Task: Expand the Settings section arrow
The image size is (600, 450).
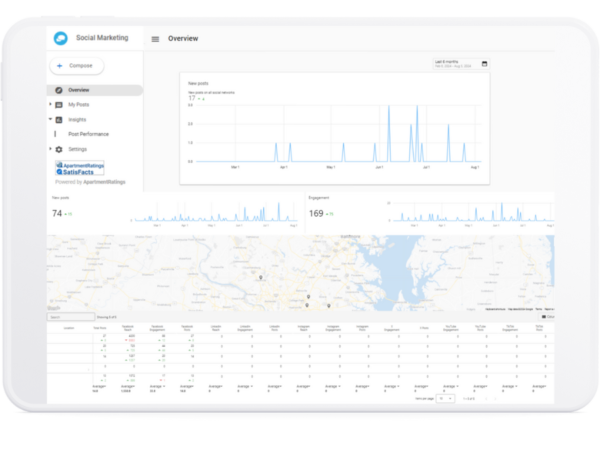Action: (x=50, y=149)
